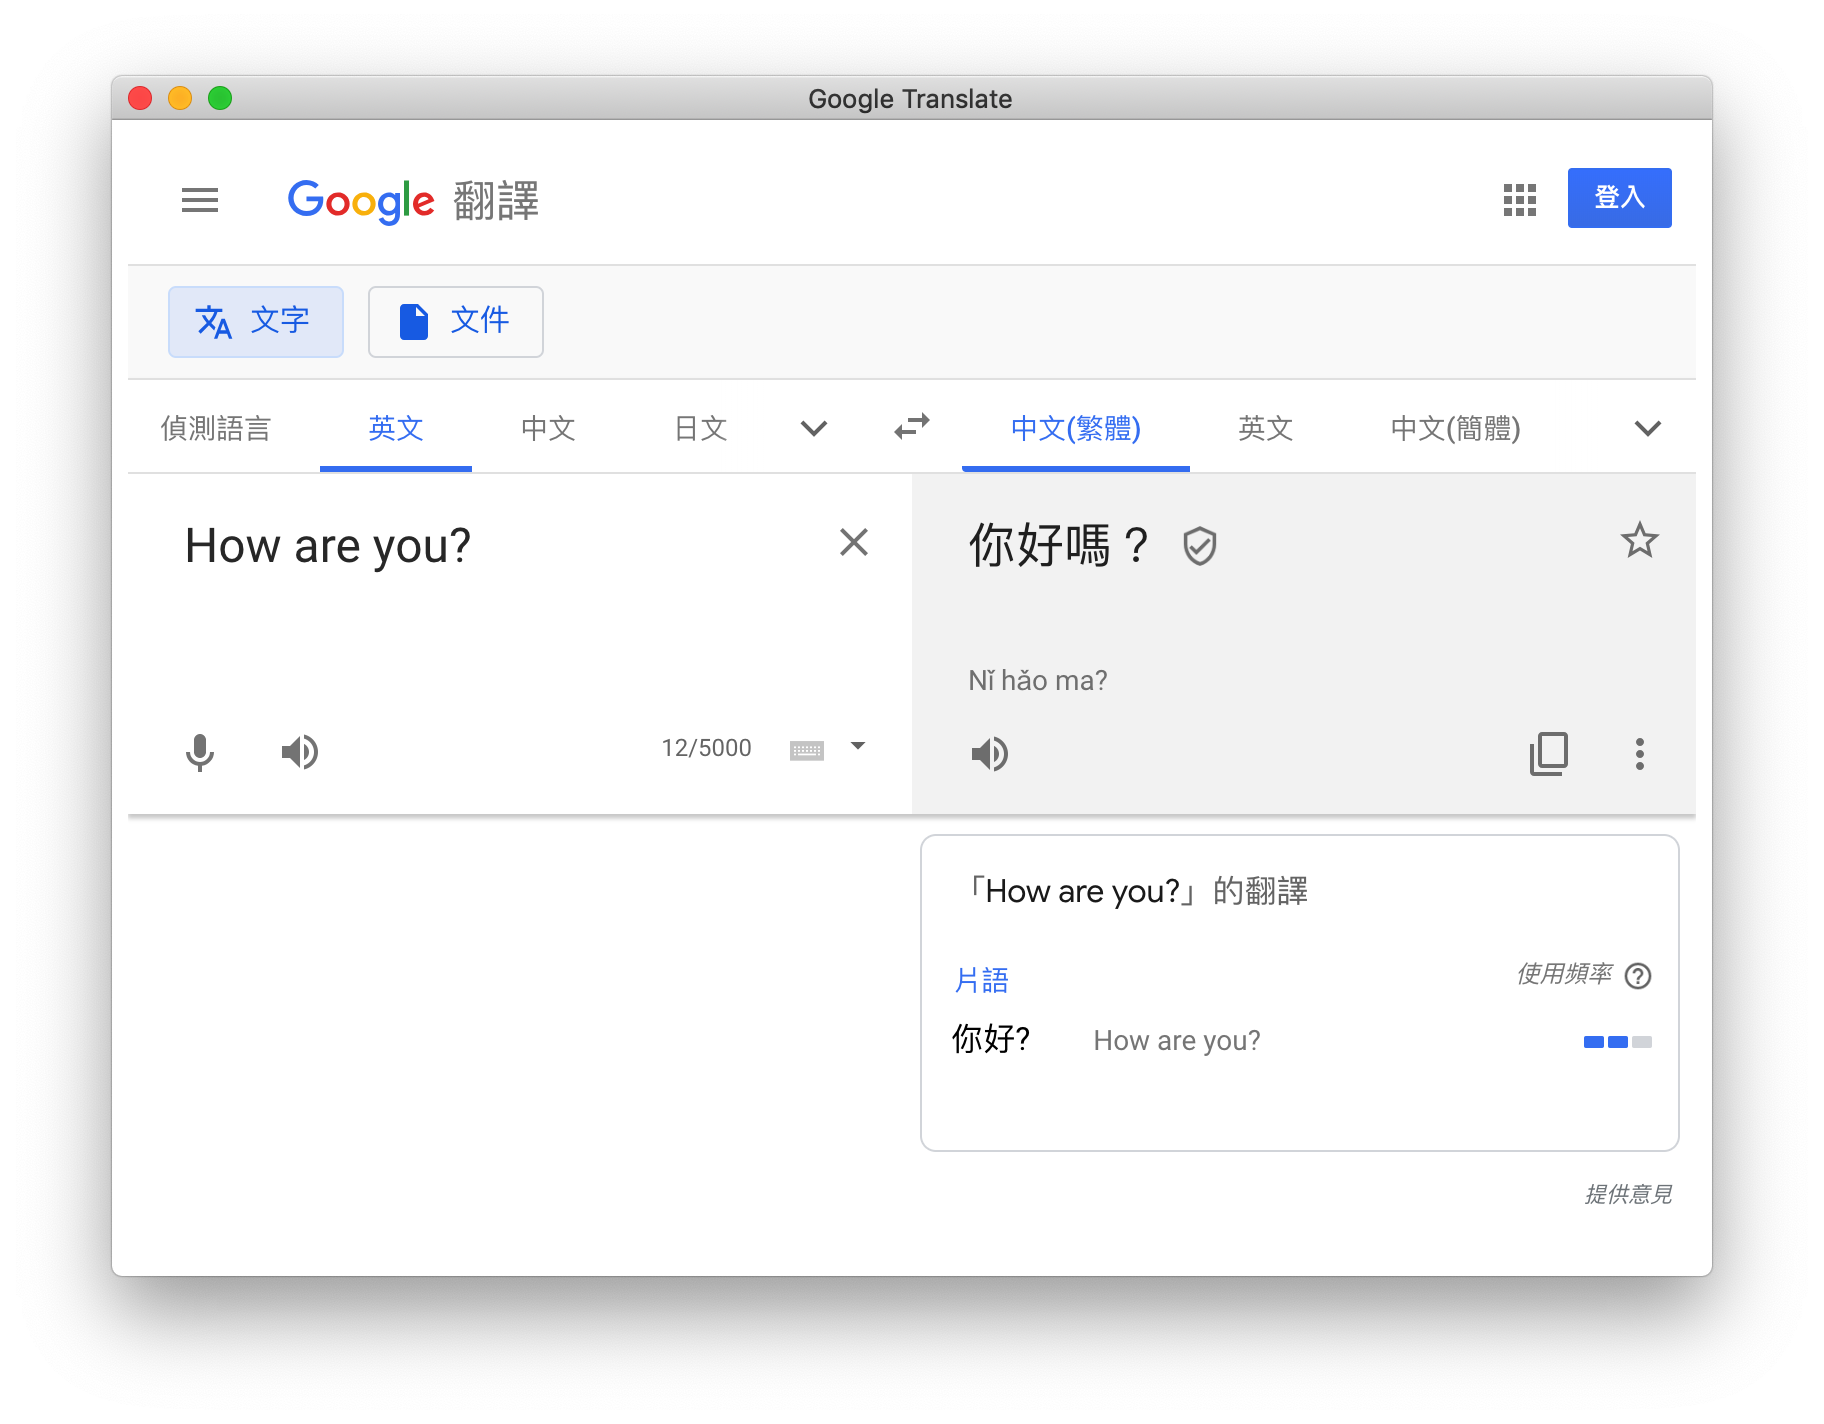1824x1424 pixels.
Task: Listen to the translated text
Action: pos(989,753)
